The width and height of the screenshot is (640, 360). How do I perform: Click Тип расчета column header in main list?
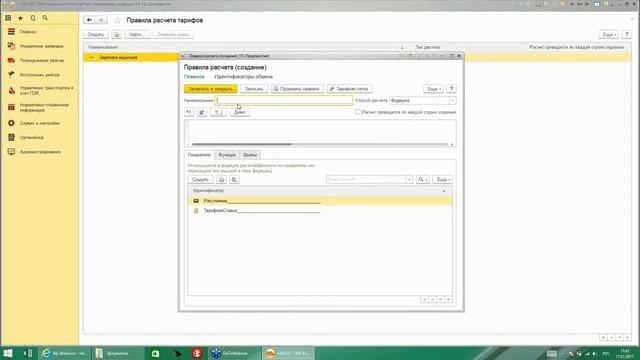pyautogui.click(x=428, y=47)
